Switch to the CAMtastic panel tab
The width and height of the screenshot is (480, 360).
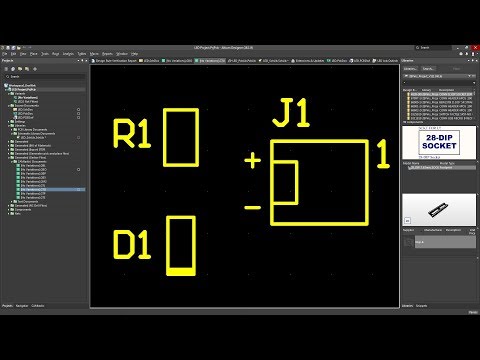point(38,306)
